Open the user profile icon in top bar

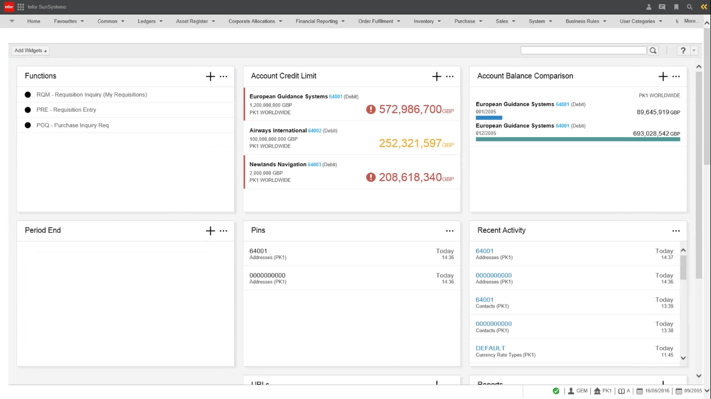pyautogui.click(x=648, y=7)
